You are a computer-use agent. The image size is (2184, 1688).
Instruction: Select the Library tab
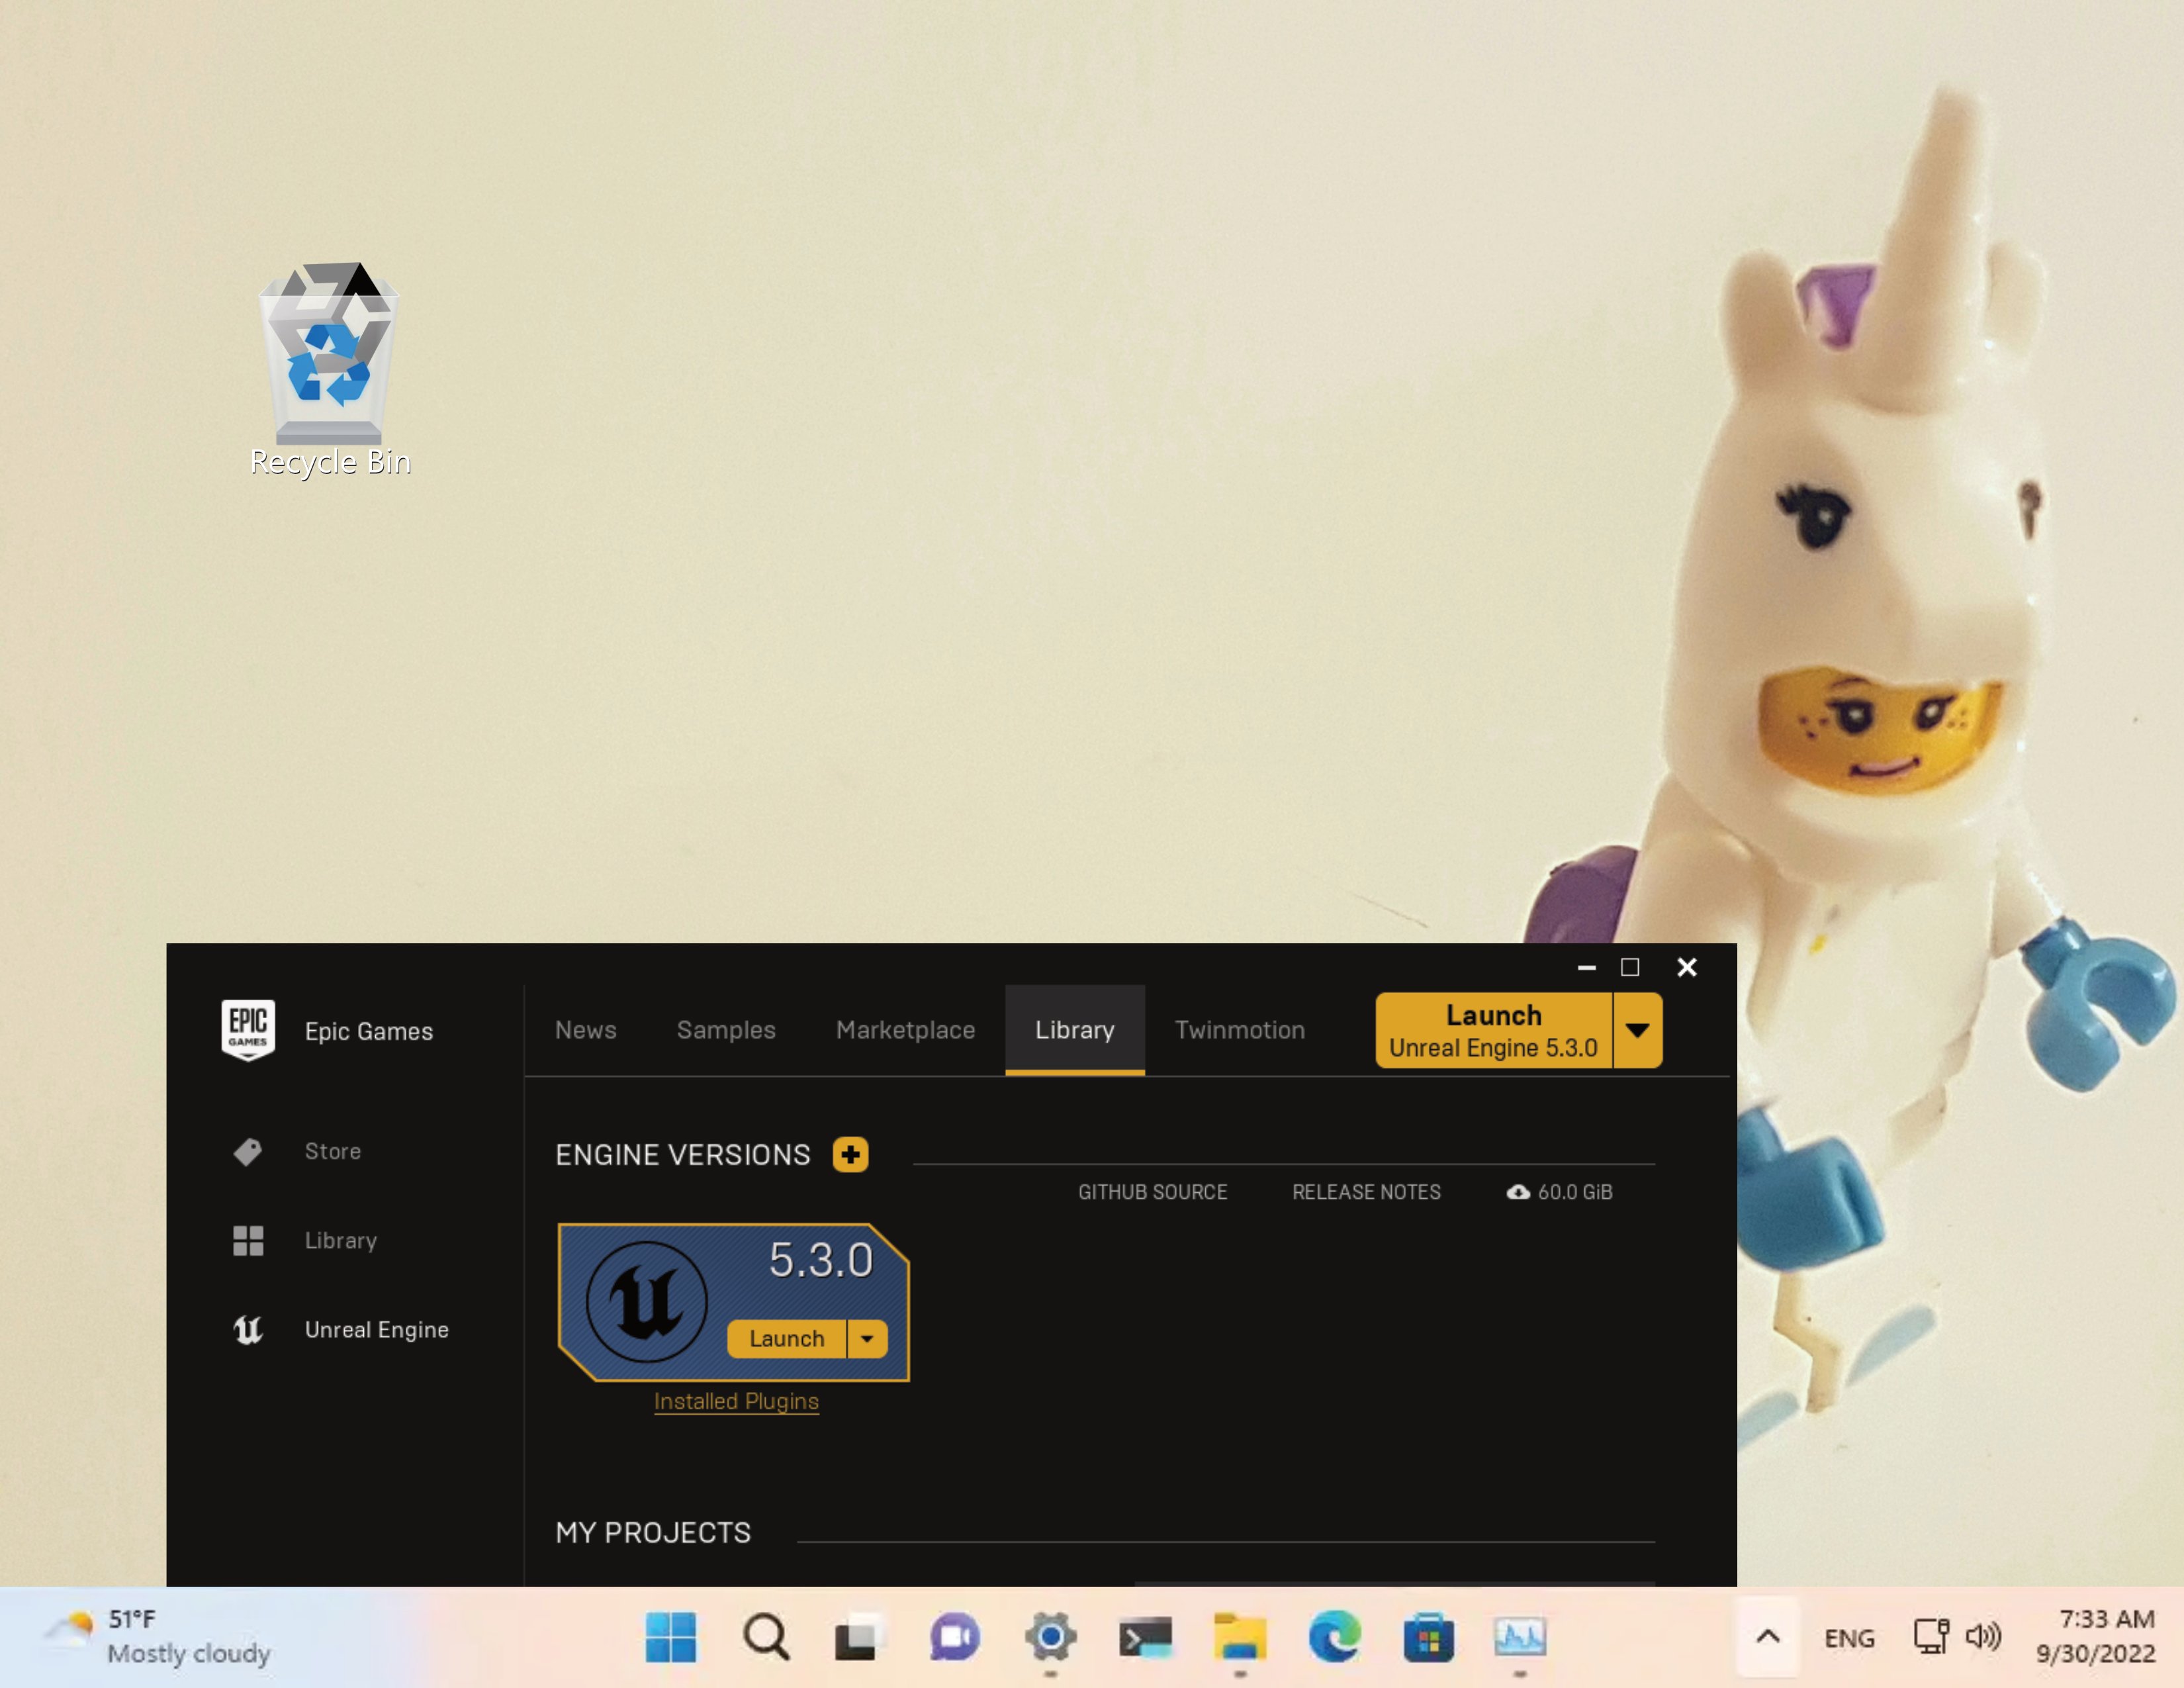point(1074,1029)
